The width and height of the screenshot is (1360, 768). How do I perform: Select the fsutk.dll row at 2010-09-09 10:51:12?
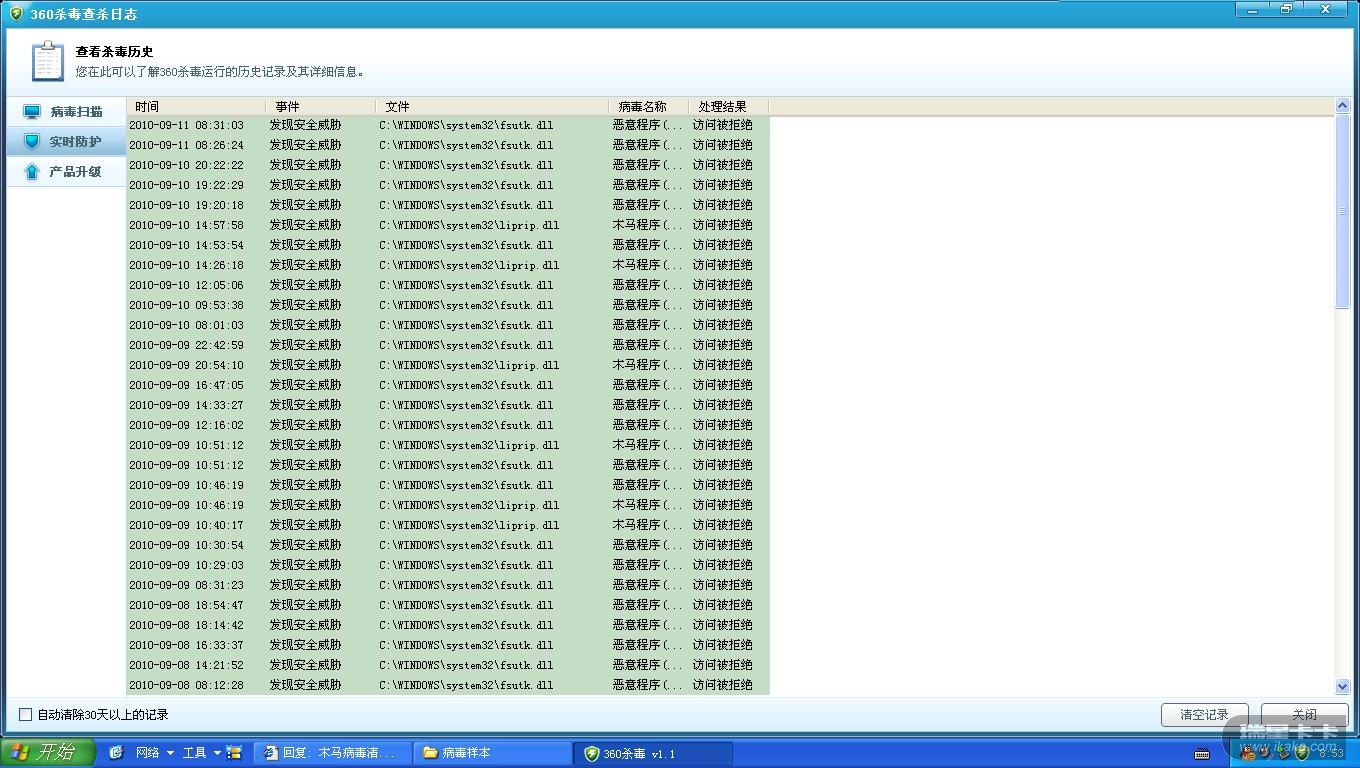click(x=448, y=465)
